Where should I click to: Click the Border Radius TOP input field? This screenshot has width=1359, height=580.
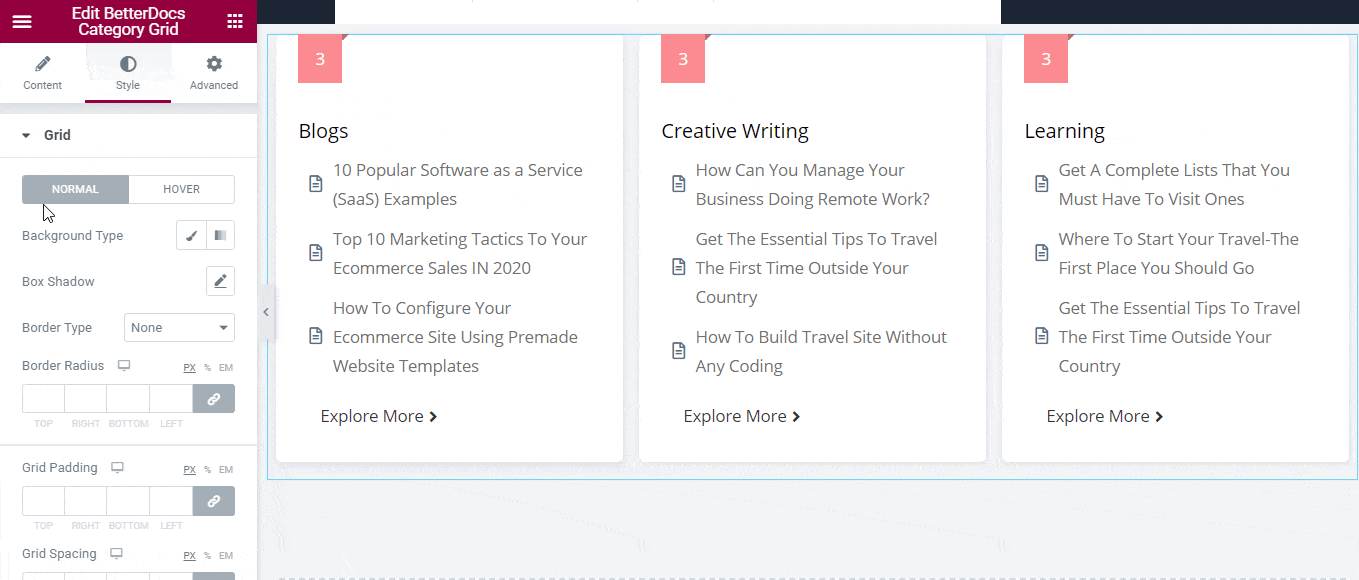(42, 398)
